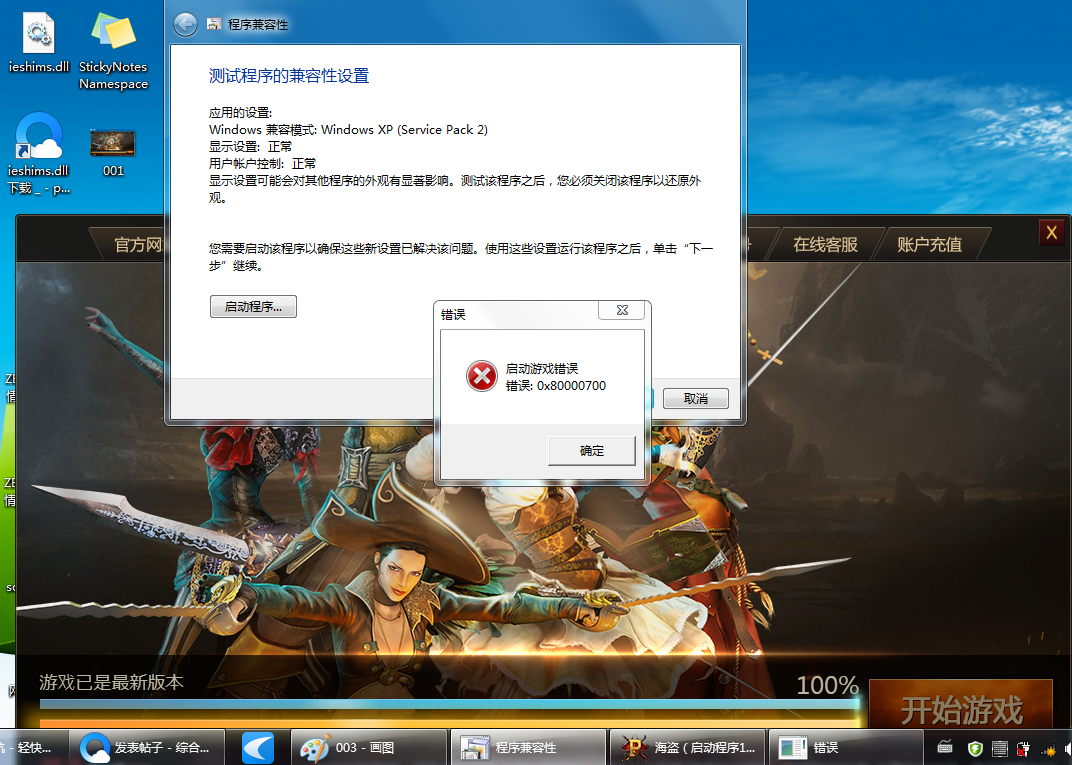Close the game launcher with X button
Screen dimensions: 1072x765
coord(1051,232)
